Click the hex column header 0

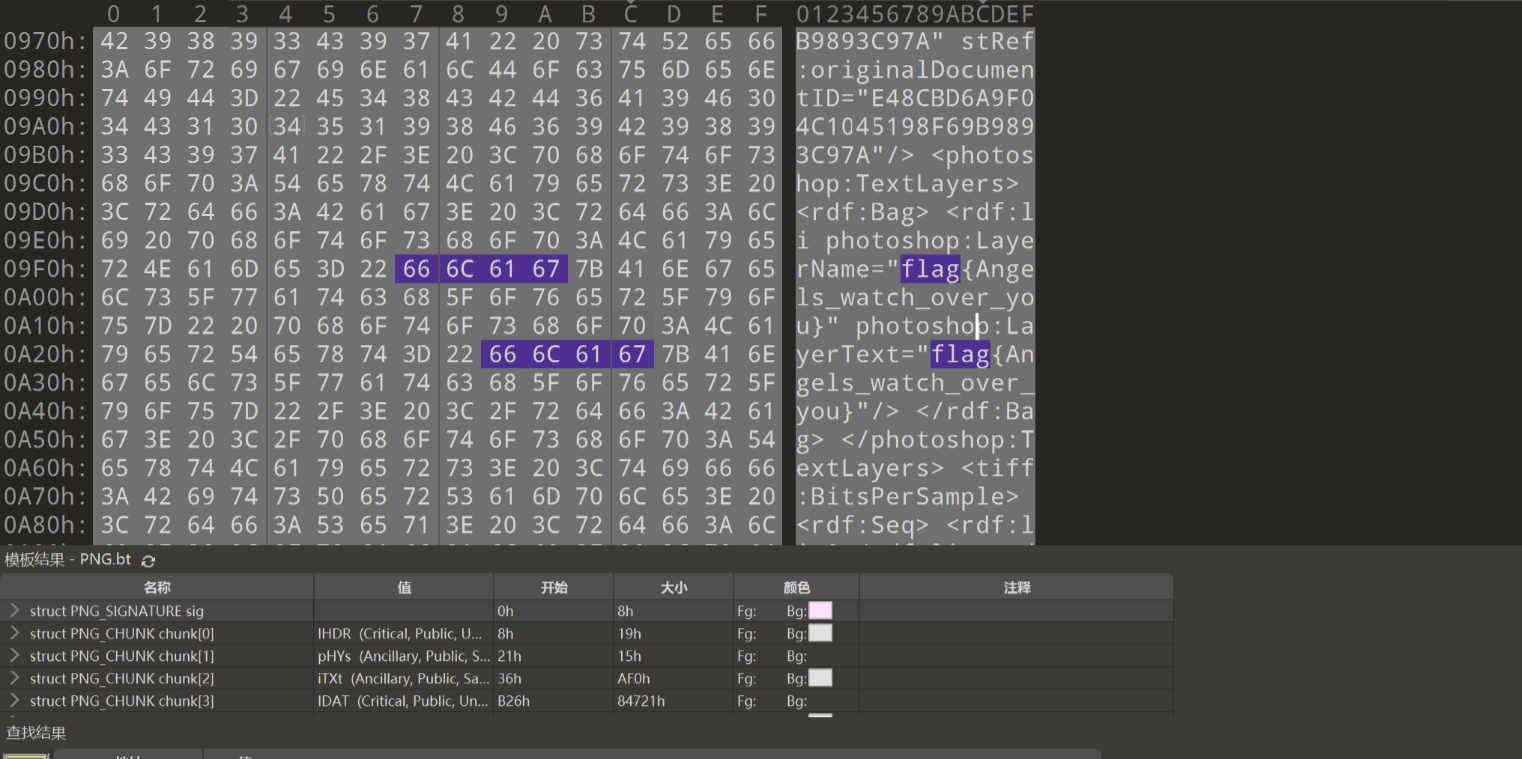[113, 14]
